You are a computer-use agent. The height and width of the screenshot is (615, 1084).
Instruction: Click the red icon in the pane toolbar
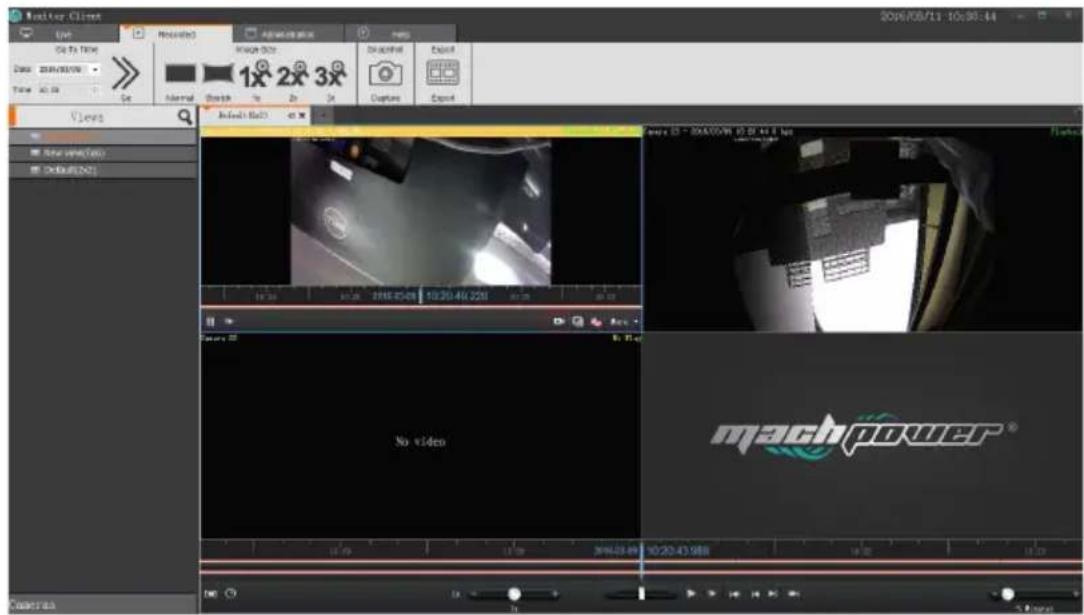click(597, 323)
